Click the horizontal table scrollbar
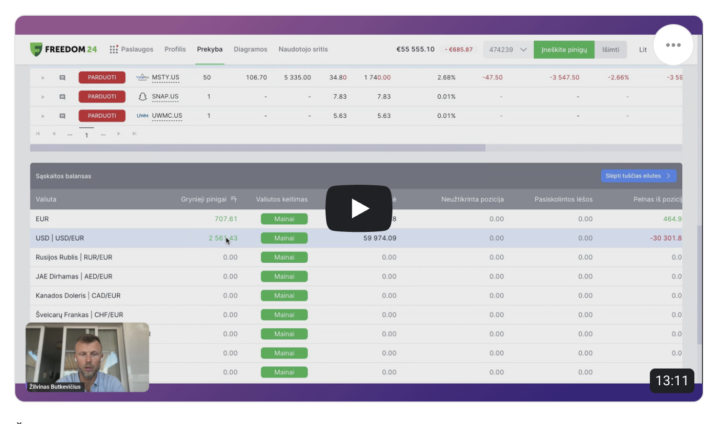720x424 pixels. point(258,148)
